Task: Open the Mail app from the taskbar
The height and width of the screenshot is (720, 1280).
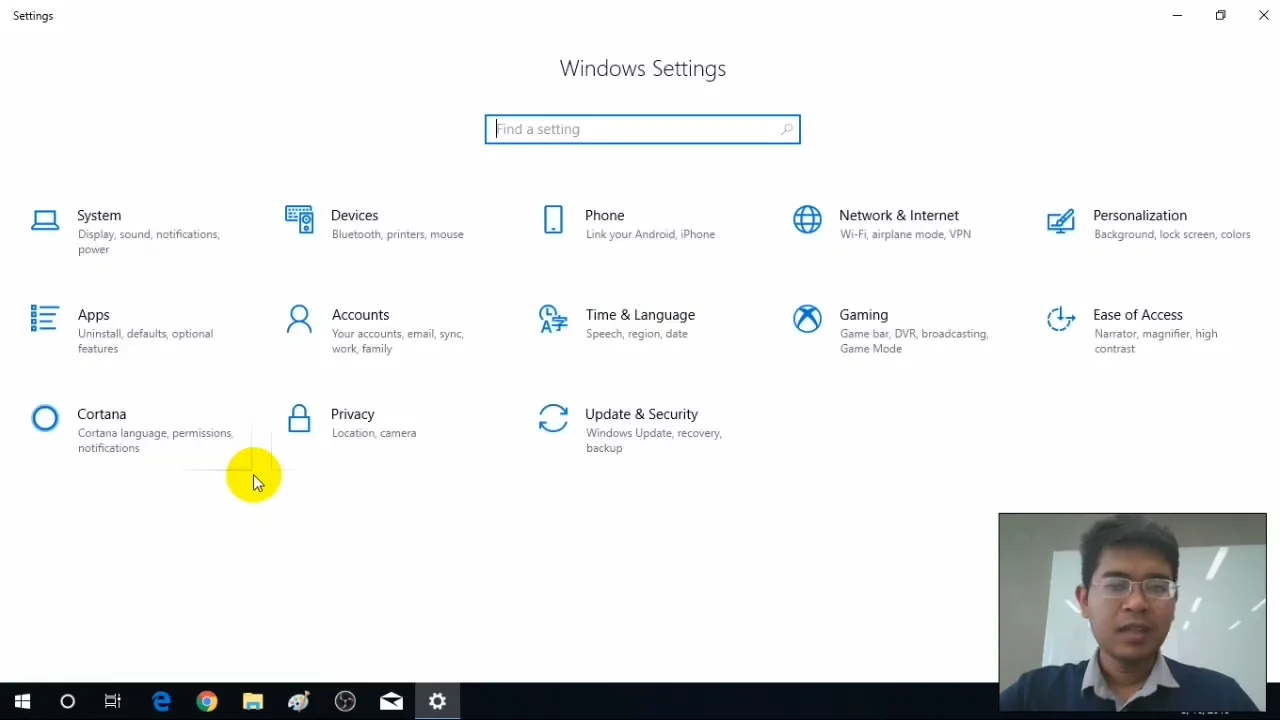Action: click(391, 701)
